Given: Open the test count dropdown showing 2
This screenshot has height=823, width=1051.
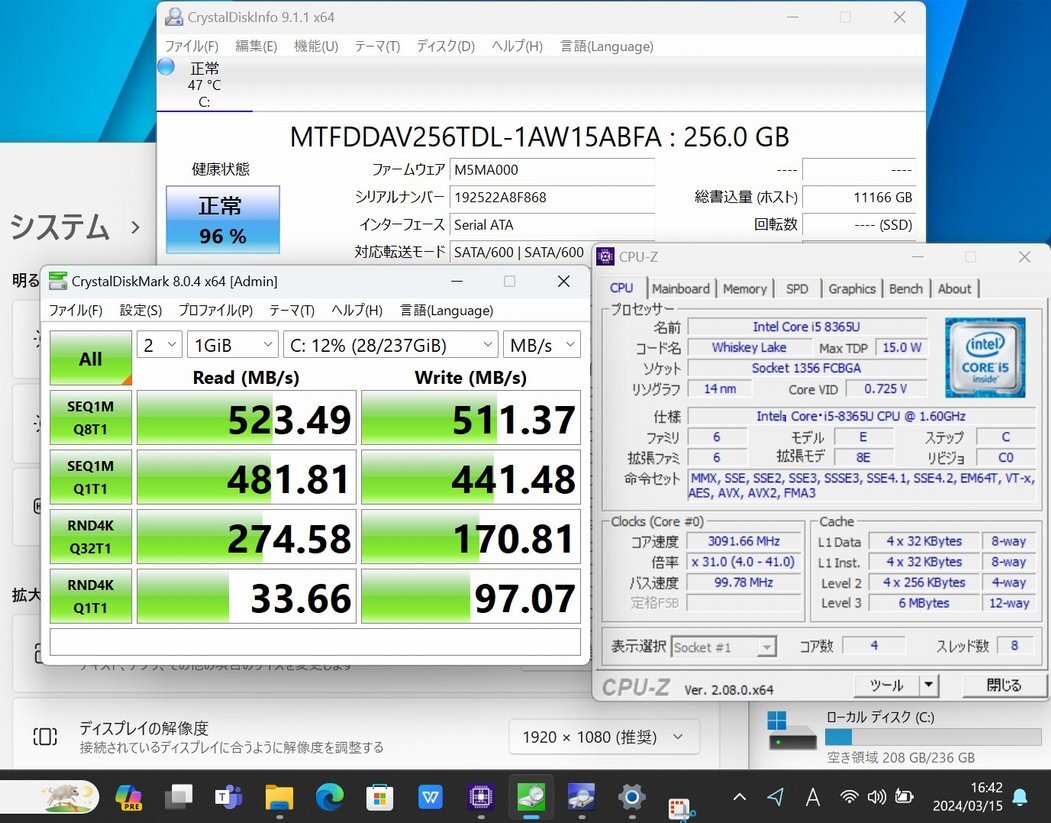Looking at the screenshot, I should [x=159, y=345].
